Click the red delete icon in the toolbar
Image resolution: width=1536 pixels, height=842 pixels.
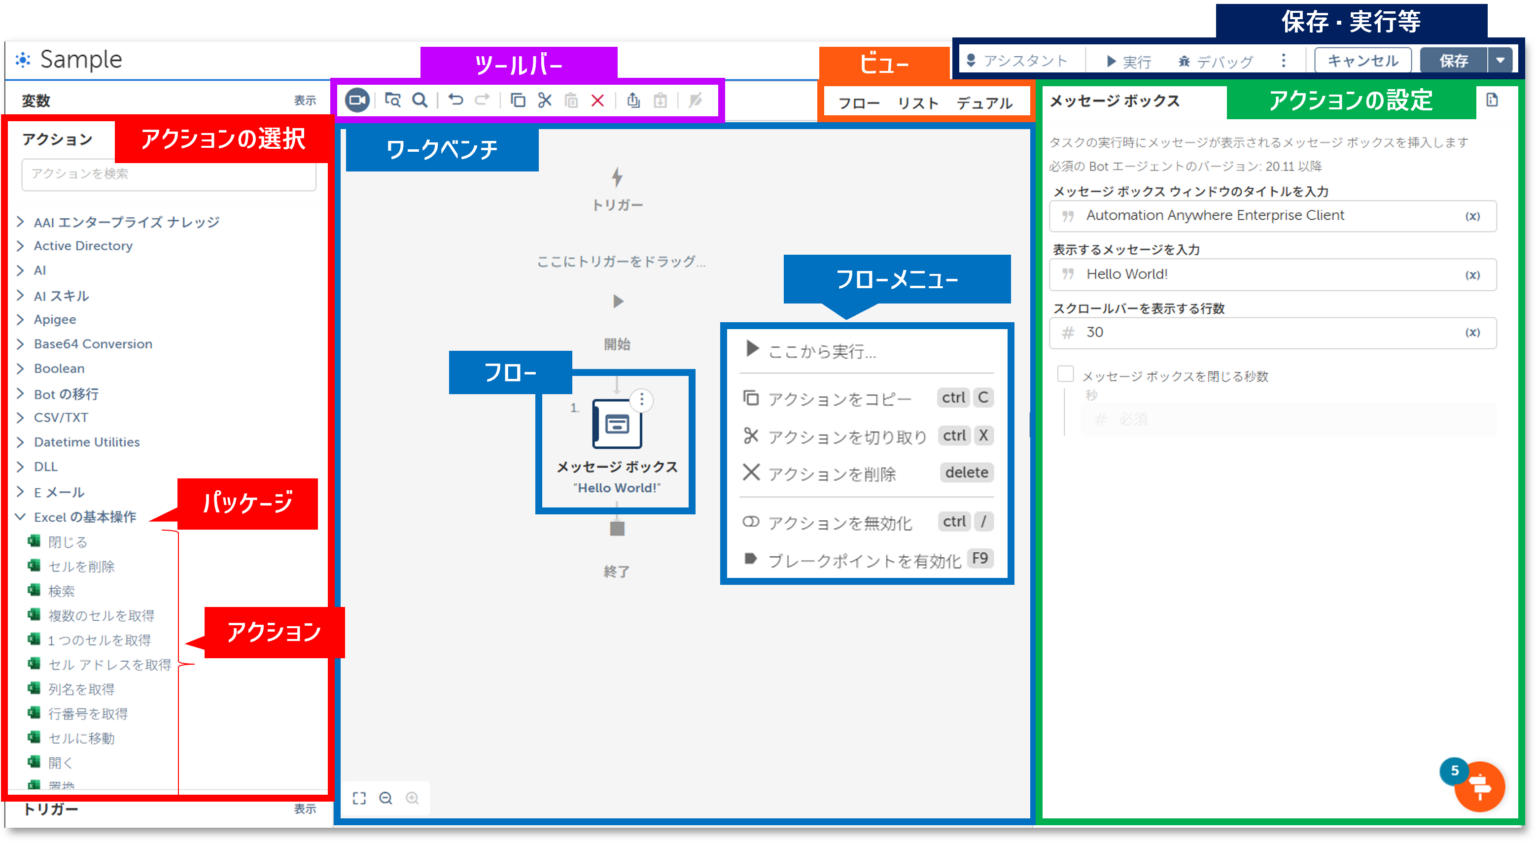coord(597,100)
